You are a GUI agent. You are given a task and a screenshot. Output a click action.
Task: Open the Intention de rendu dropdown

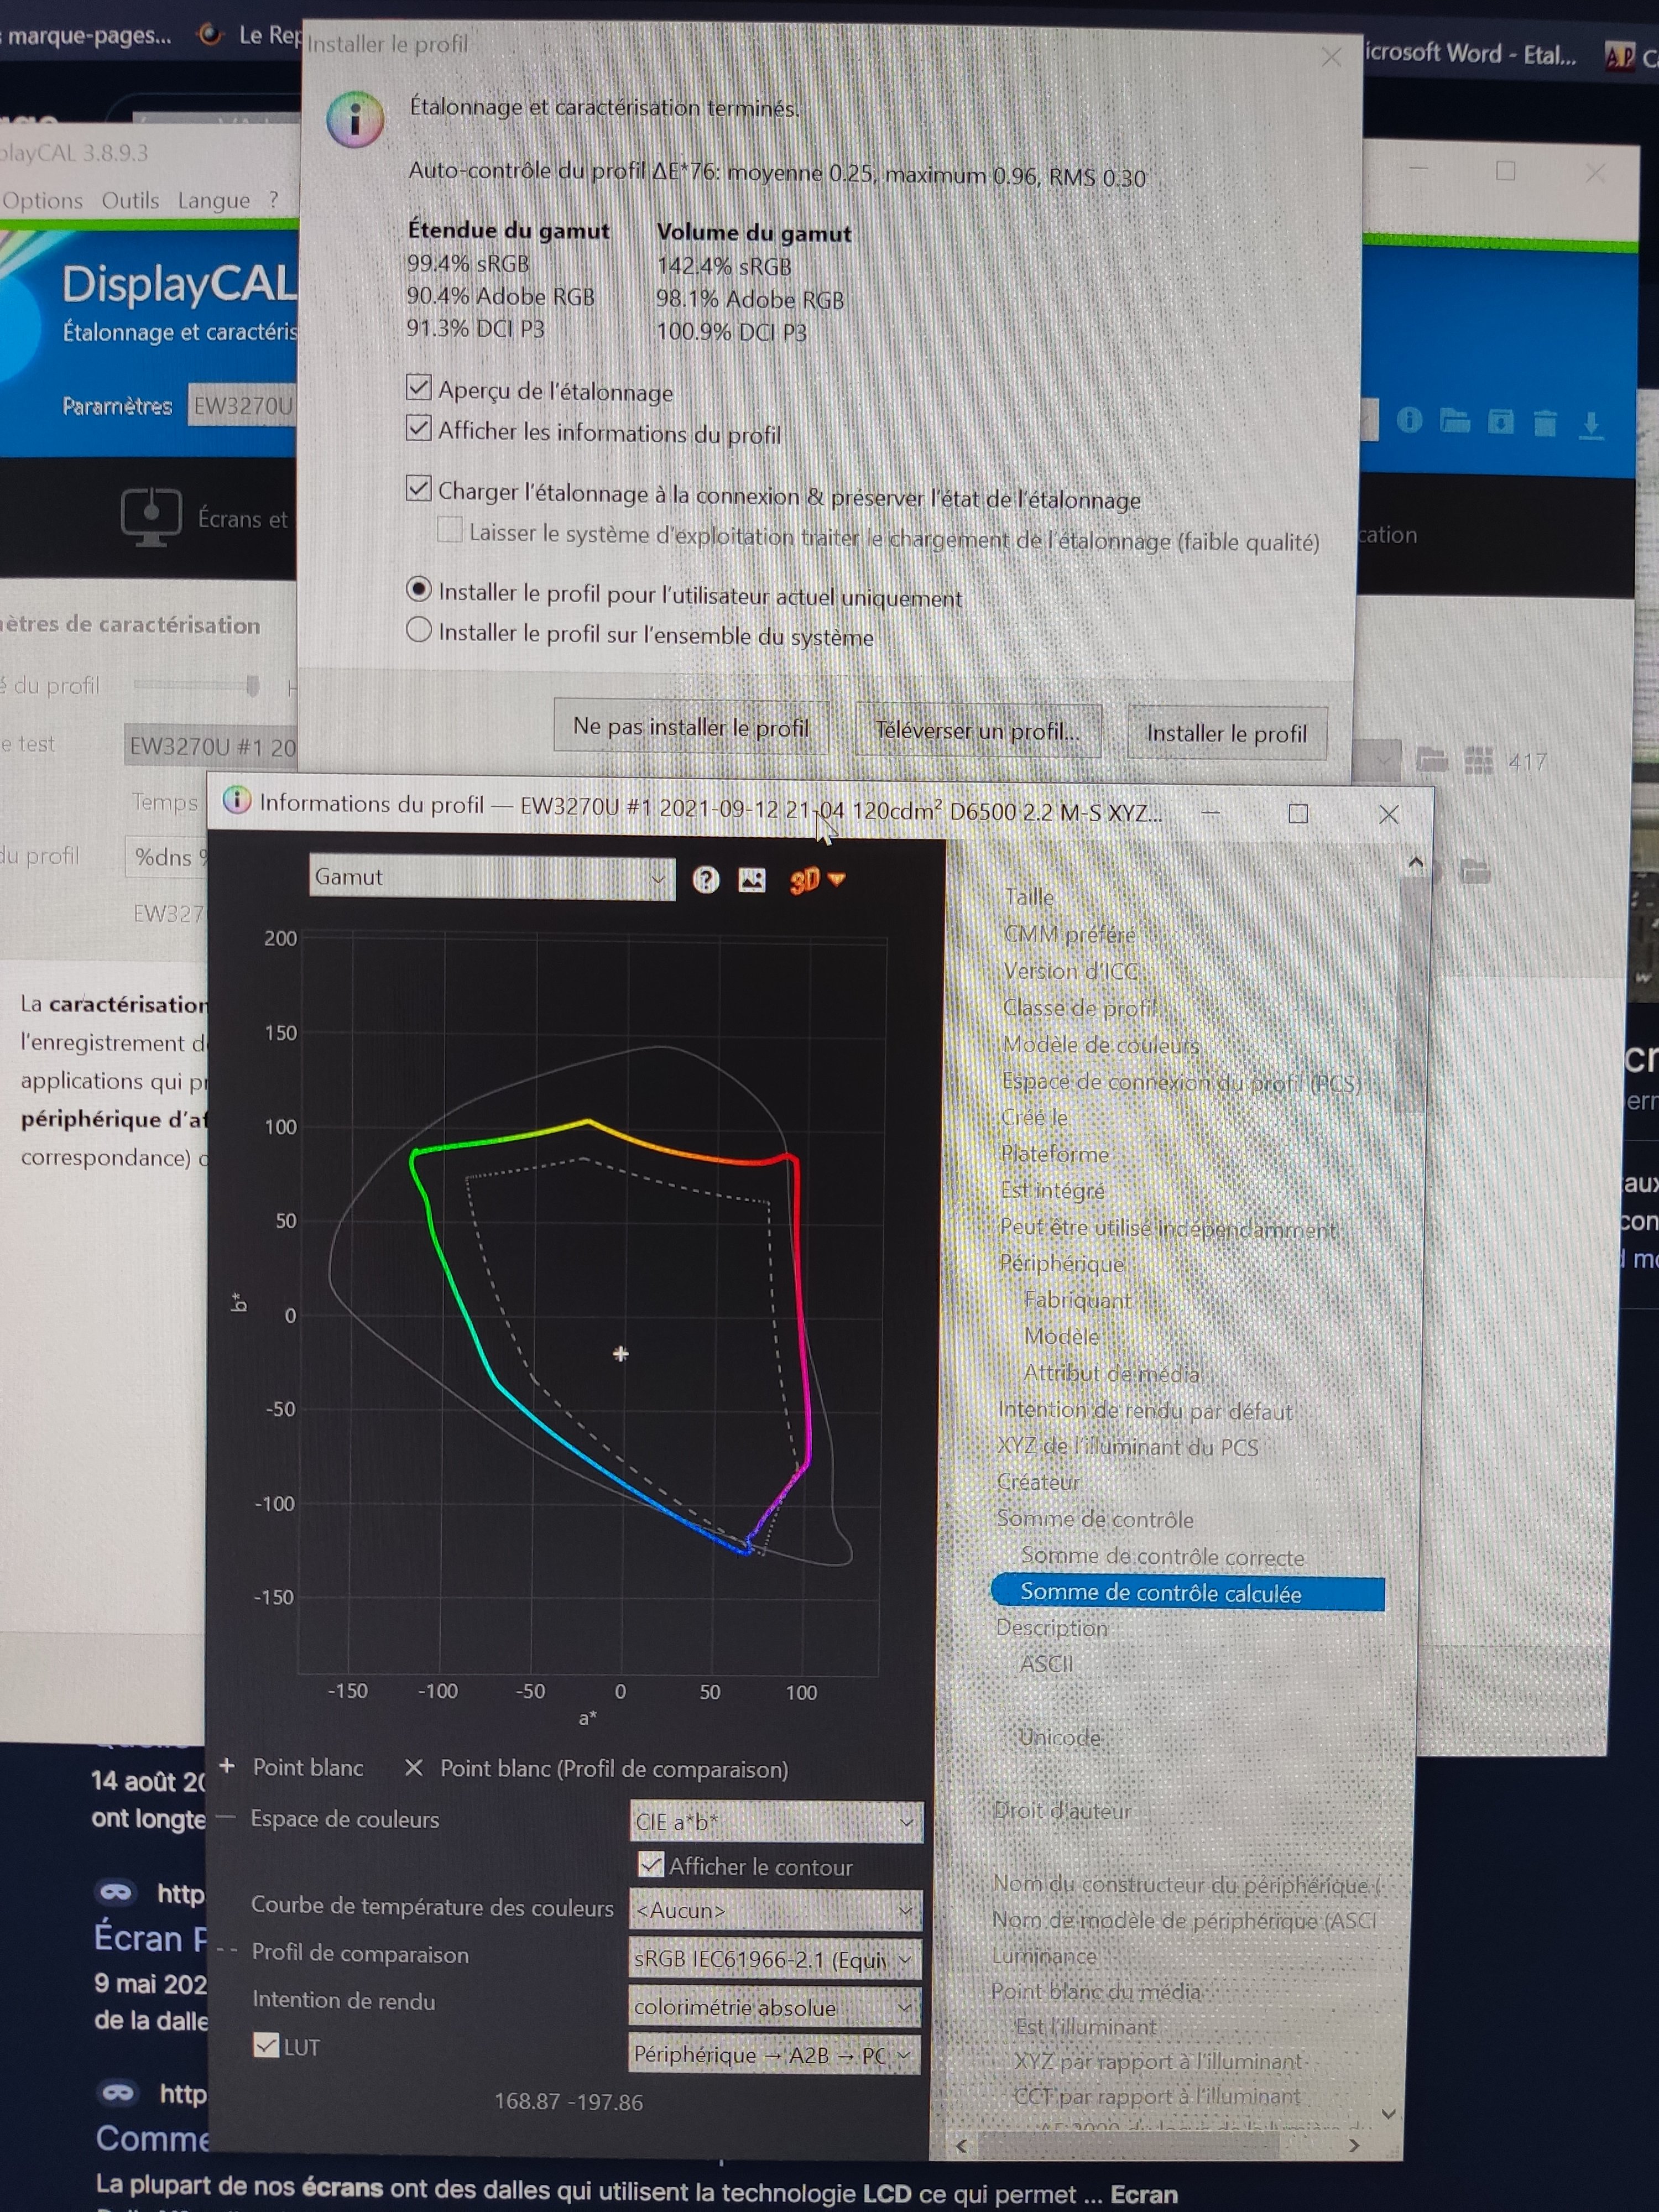[774, 2007]
